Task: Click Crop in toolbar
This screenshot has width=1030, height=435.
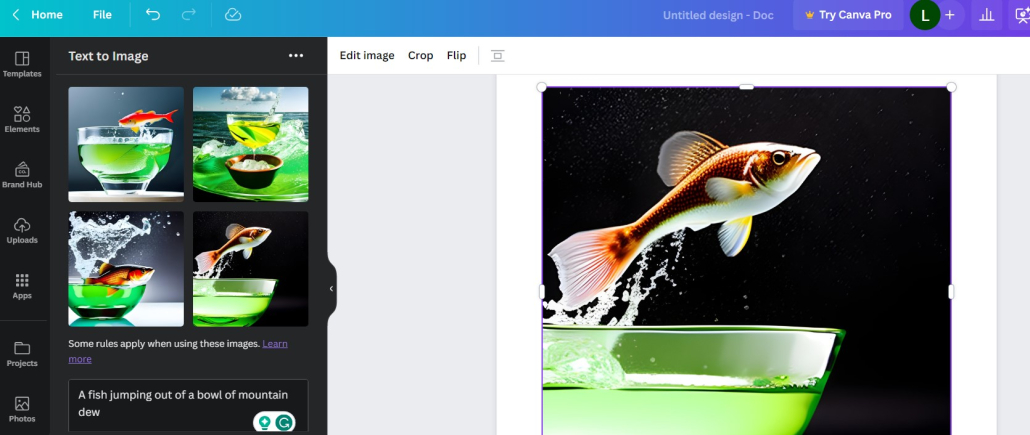Action: tap(420, 55)
